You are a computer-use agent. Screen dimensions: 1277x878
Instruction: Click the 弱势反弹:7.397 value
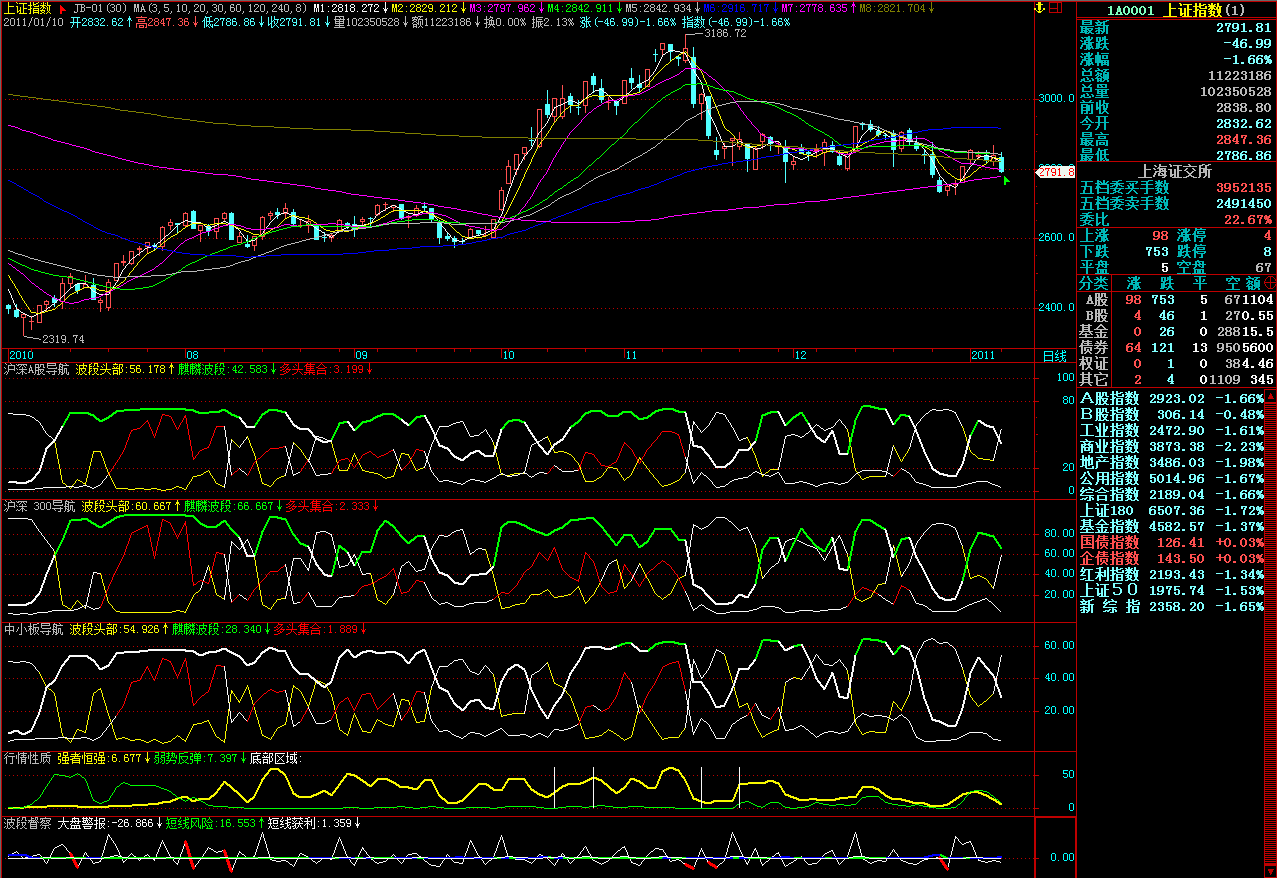coord(194,758)
